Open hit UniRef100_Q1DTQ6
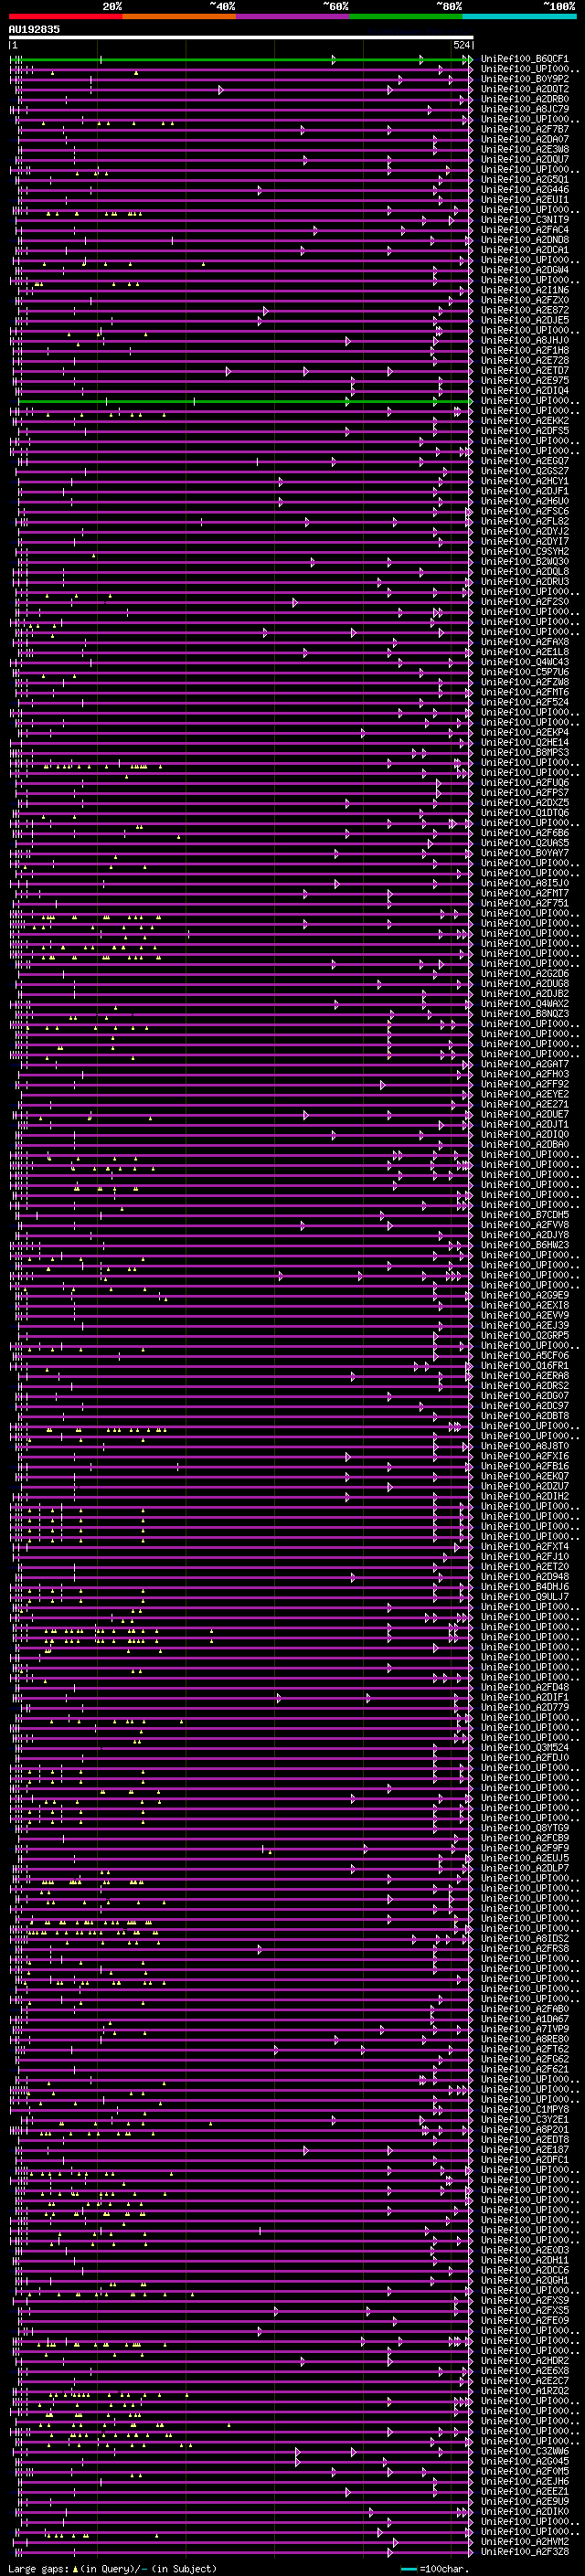The height and width of the screenshot is (2576, 585). pos(524,813)
